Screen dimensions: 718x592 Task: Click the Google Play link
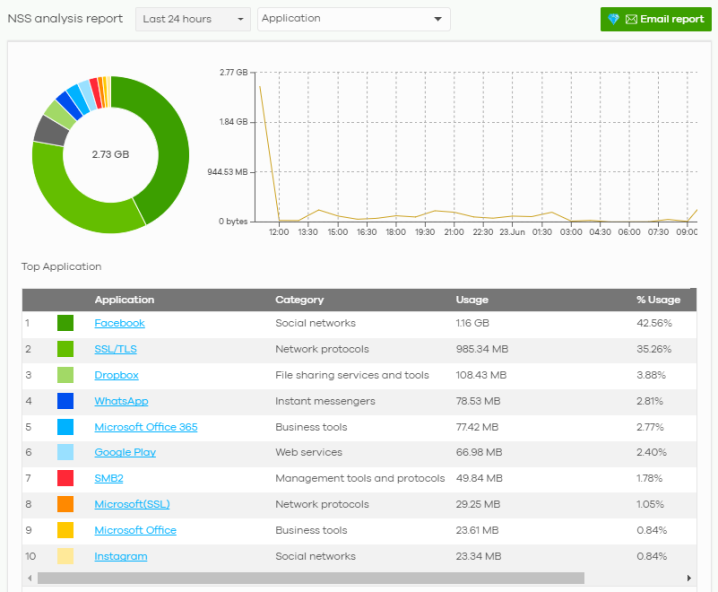[125, 453]
